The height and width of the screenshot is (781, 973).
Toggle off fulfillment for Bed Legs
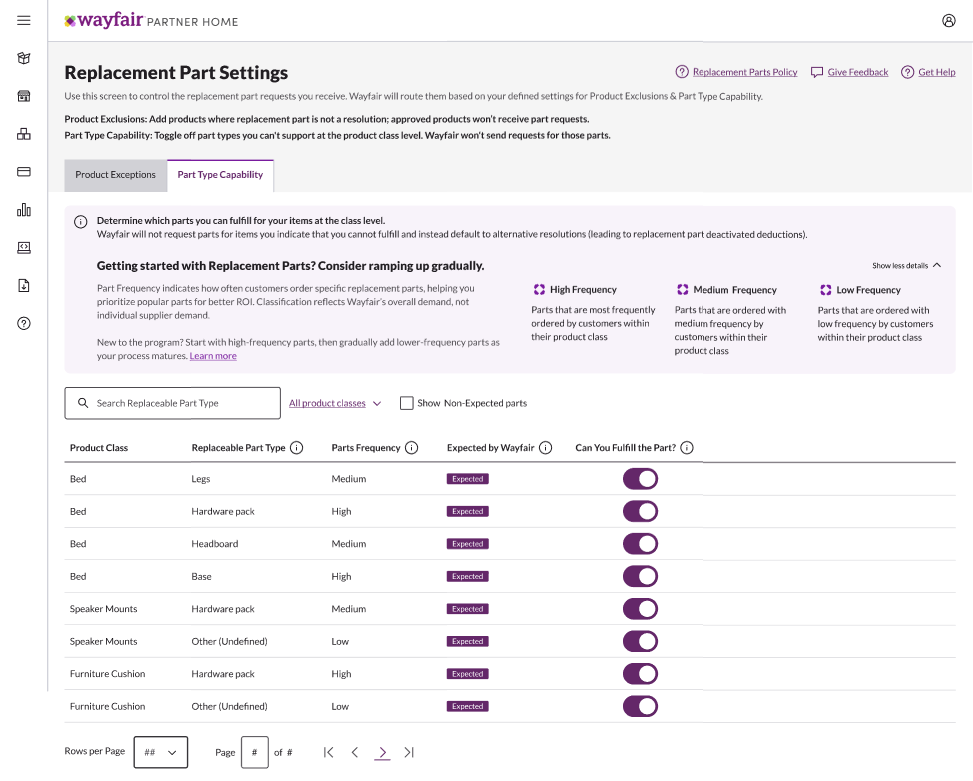pyautogui.click(x=640, y=479)
